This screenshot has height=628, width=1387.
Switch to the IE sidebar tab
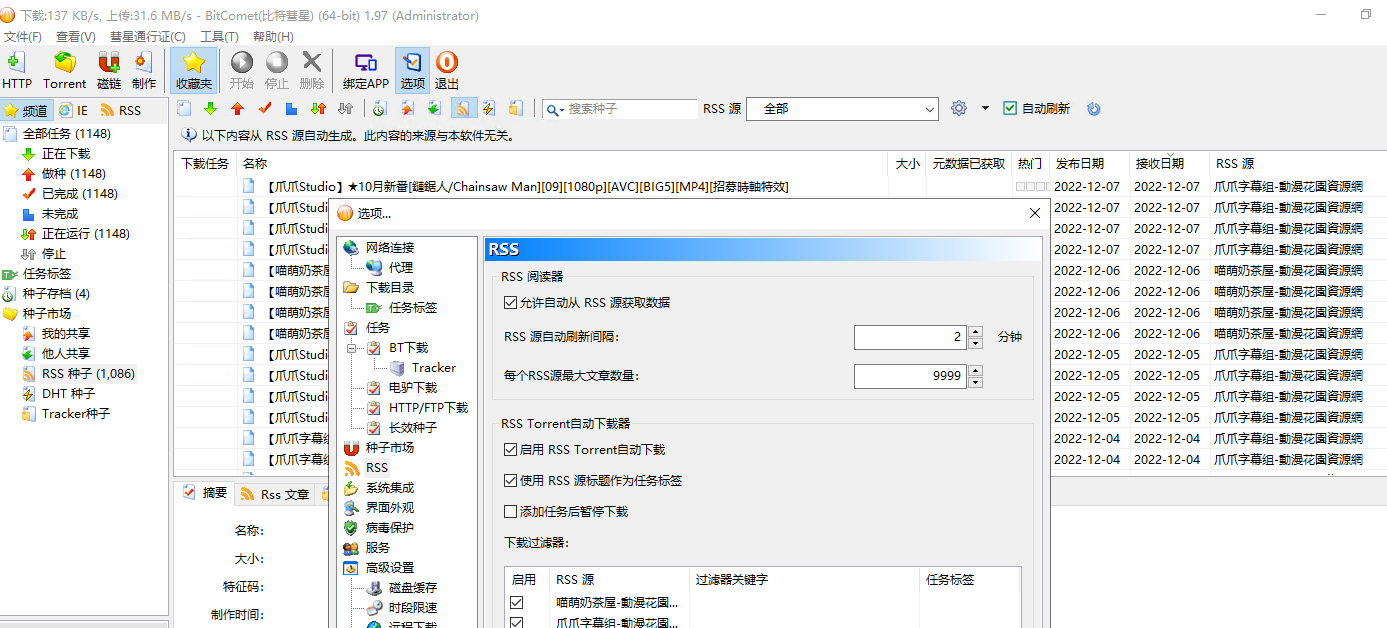coord(73,111)
